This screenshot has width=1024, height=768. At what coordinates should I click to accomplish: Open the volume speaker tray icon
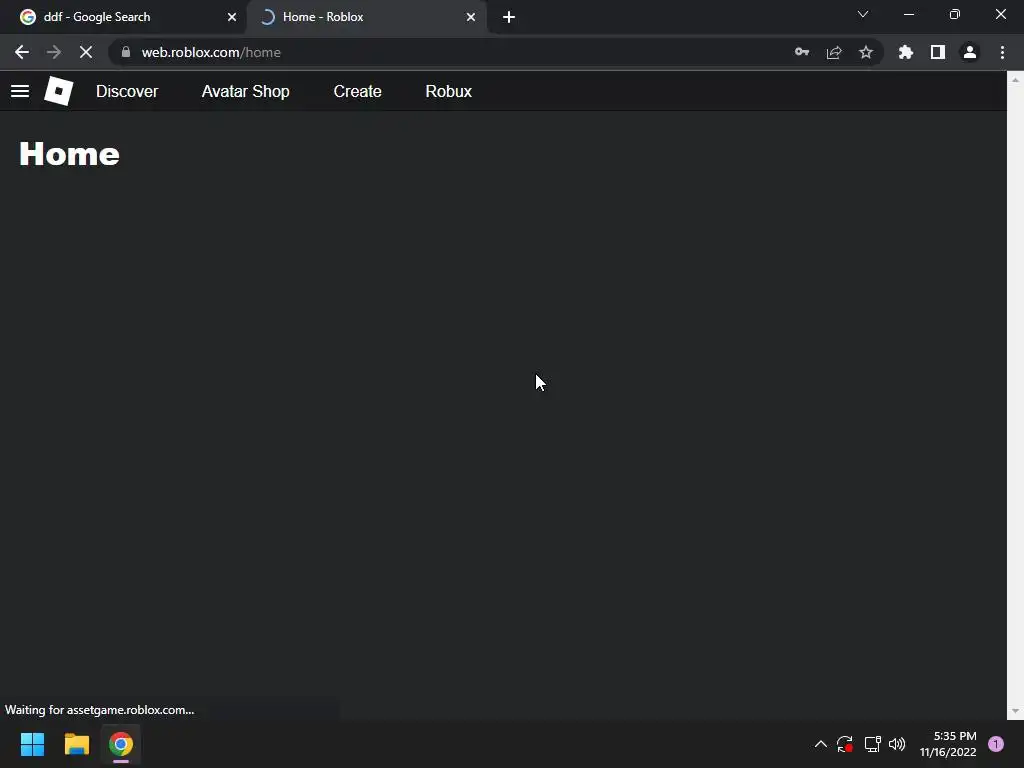coord(897,744)
